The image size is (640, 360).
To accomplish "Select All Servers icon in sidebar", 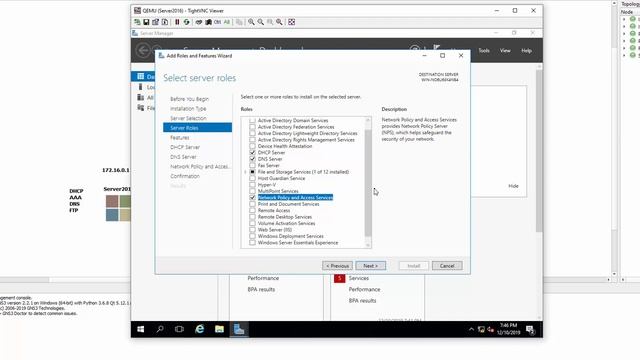I will click(x=141, y=98).
